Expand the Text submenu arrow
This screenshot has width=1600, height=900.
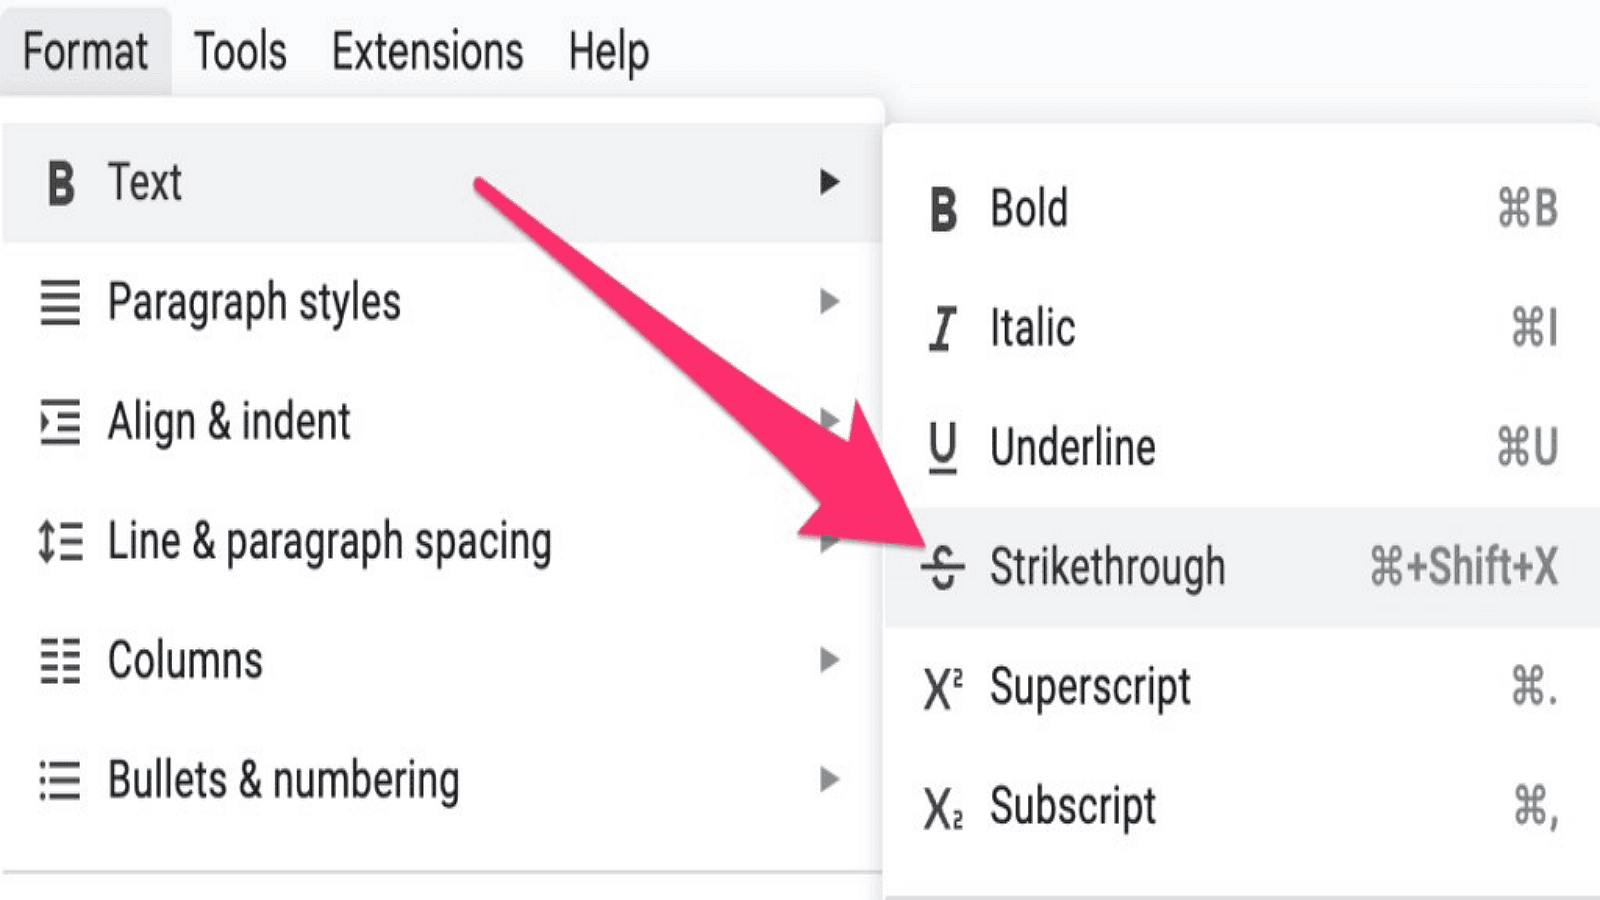pyautogui.click(x=830, y=184)
